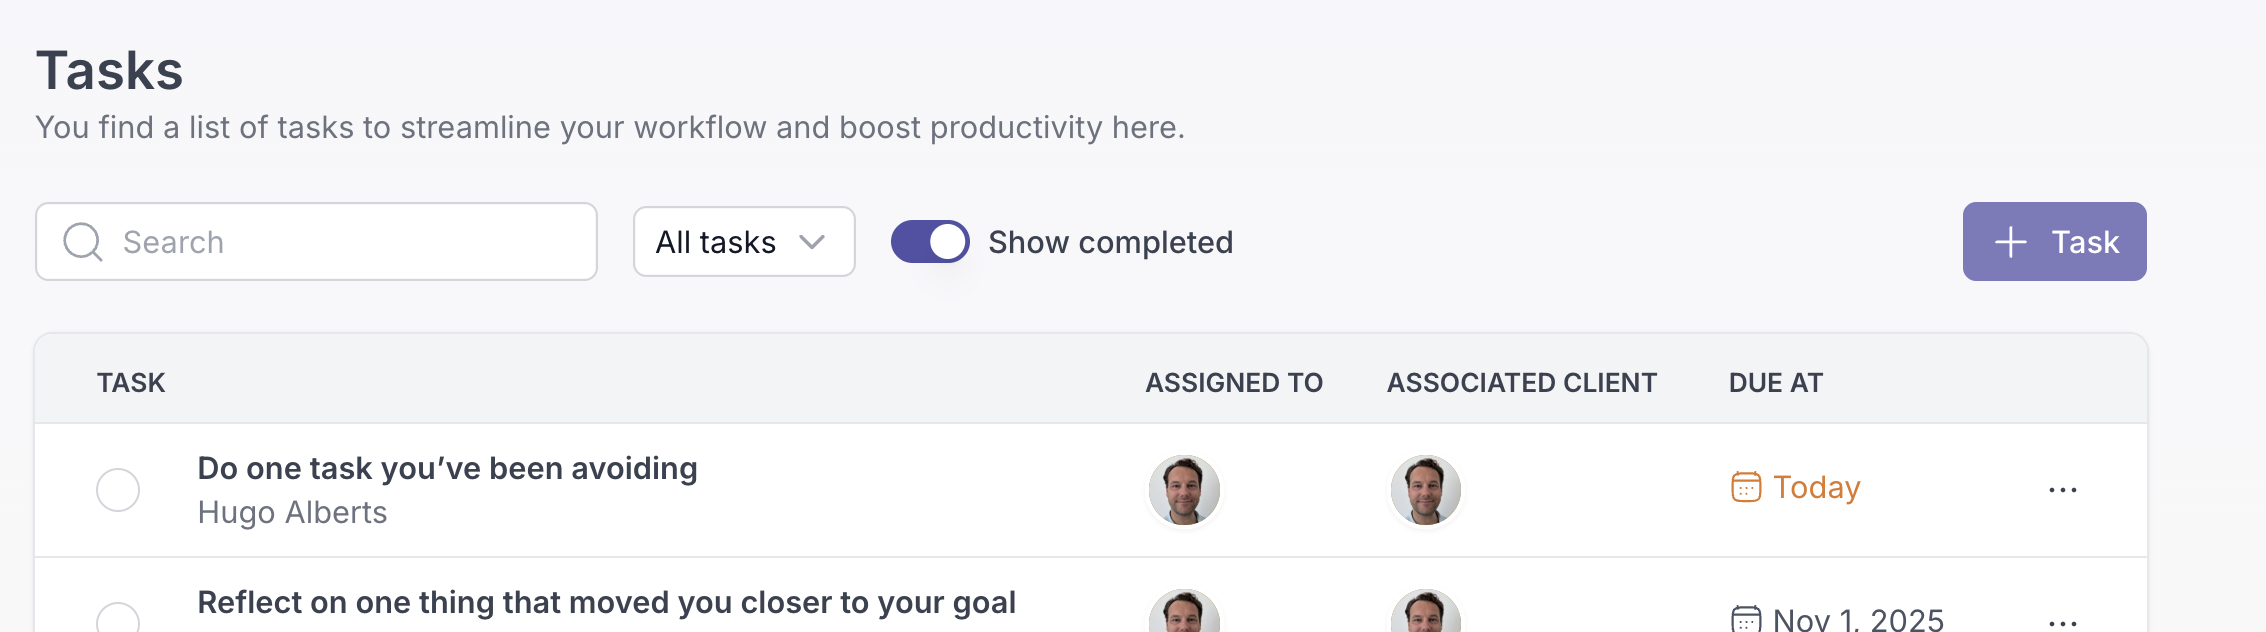
Task: Open "Reflect on one thing that moved you" task
Action: pos(606,603)
